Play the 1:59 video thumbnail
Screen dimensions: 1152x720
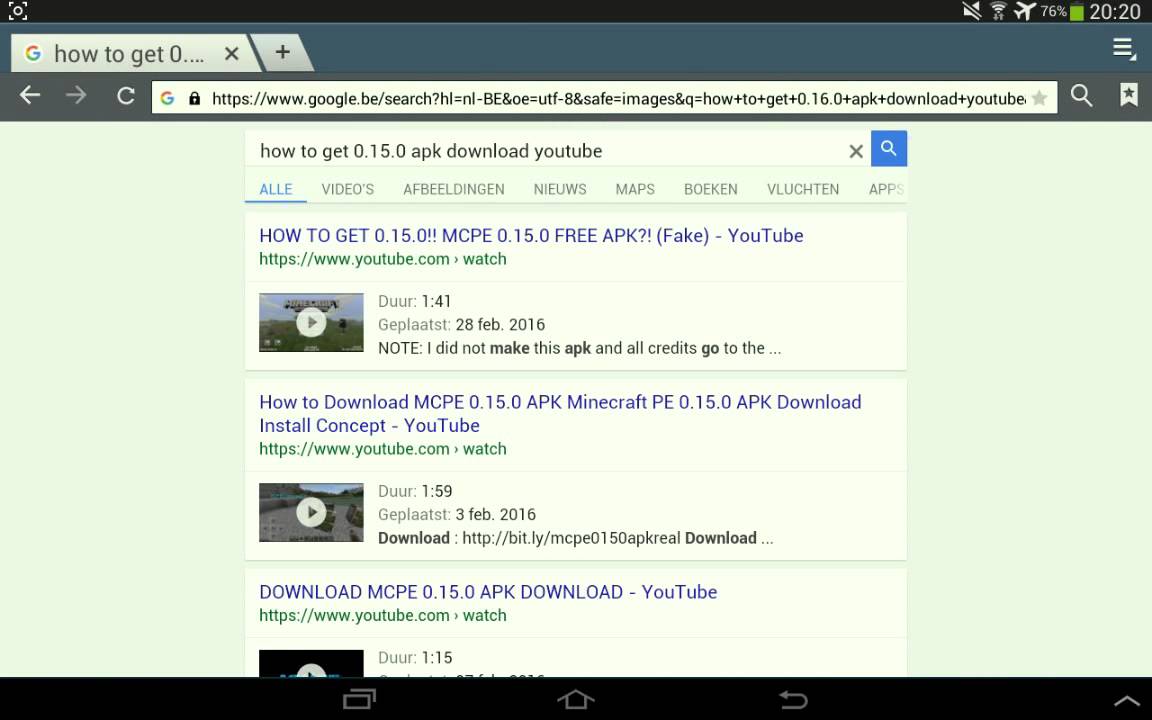(x=312, y=513)
